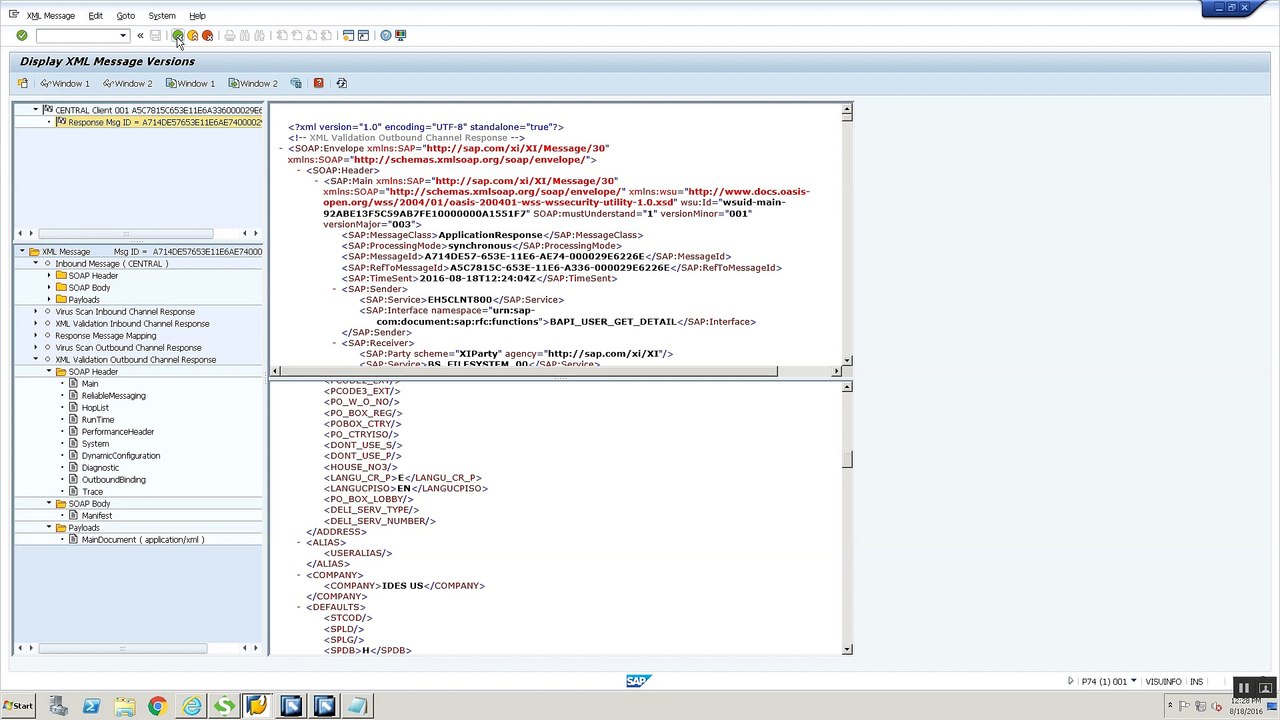The height and width of the screenshot is (720, 1280).
Task: Open file explorer folder on taskbar
Action: [x=124, y=707]
